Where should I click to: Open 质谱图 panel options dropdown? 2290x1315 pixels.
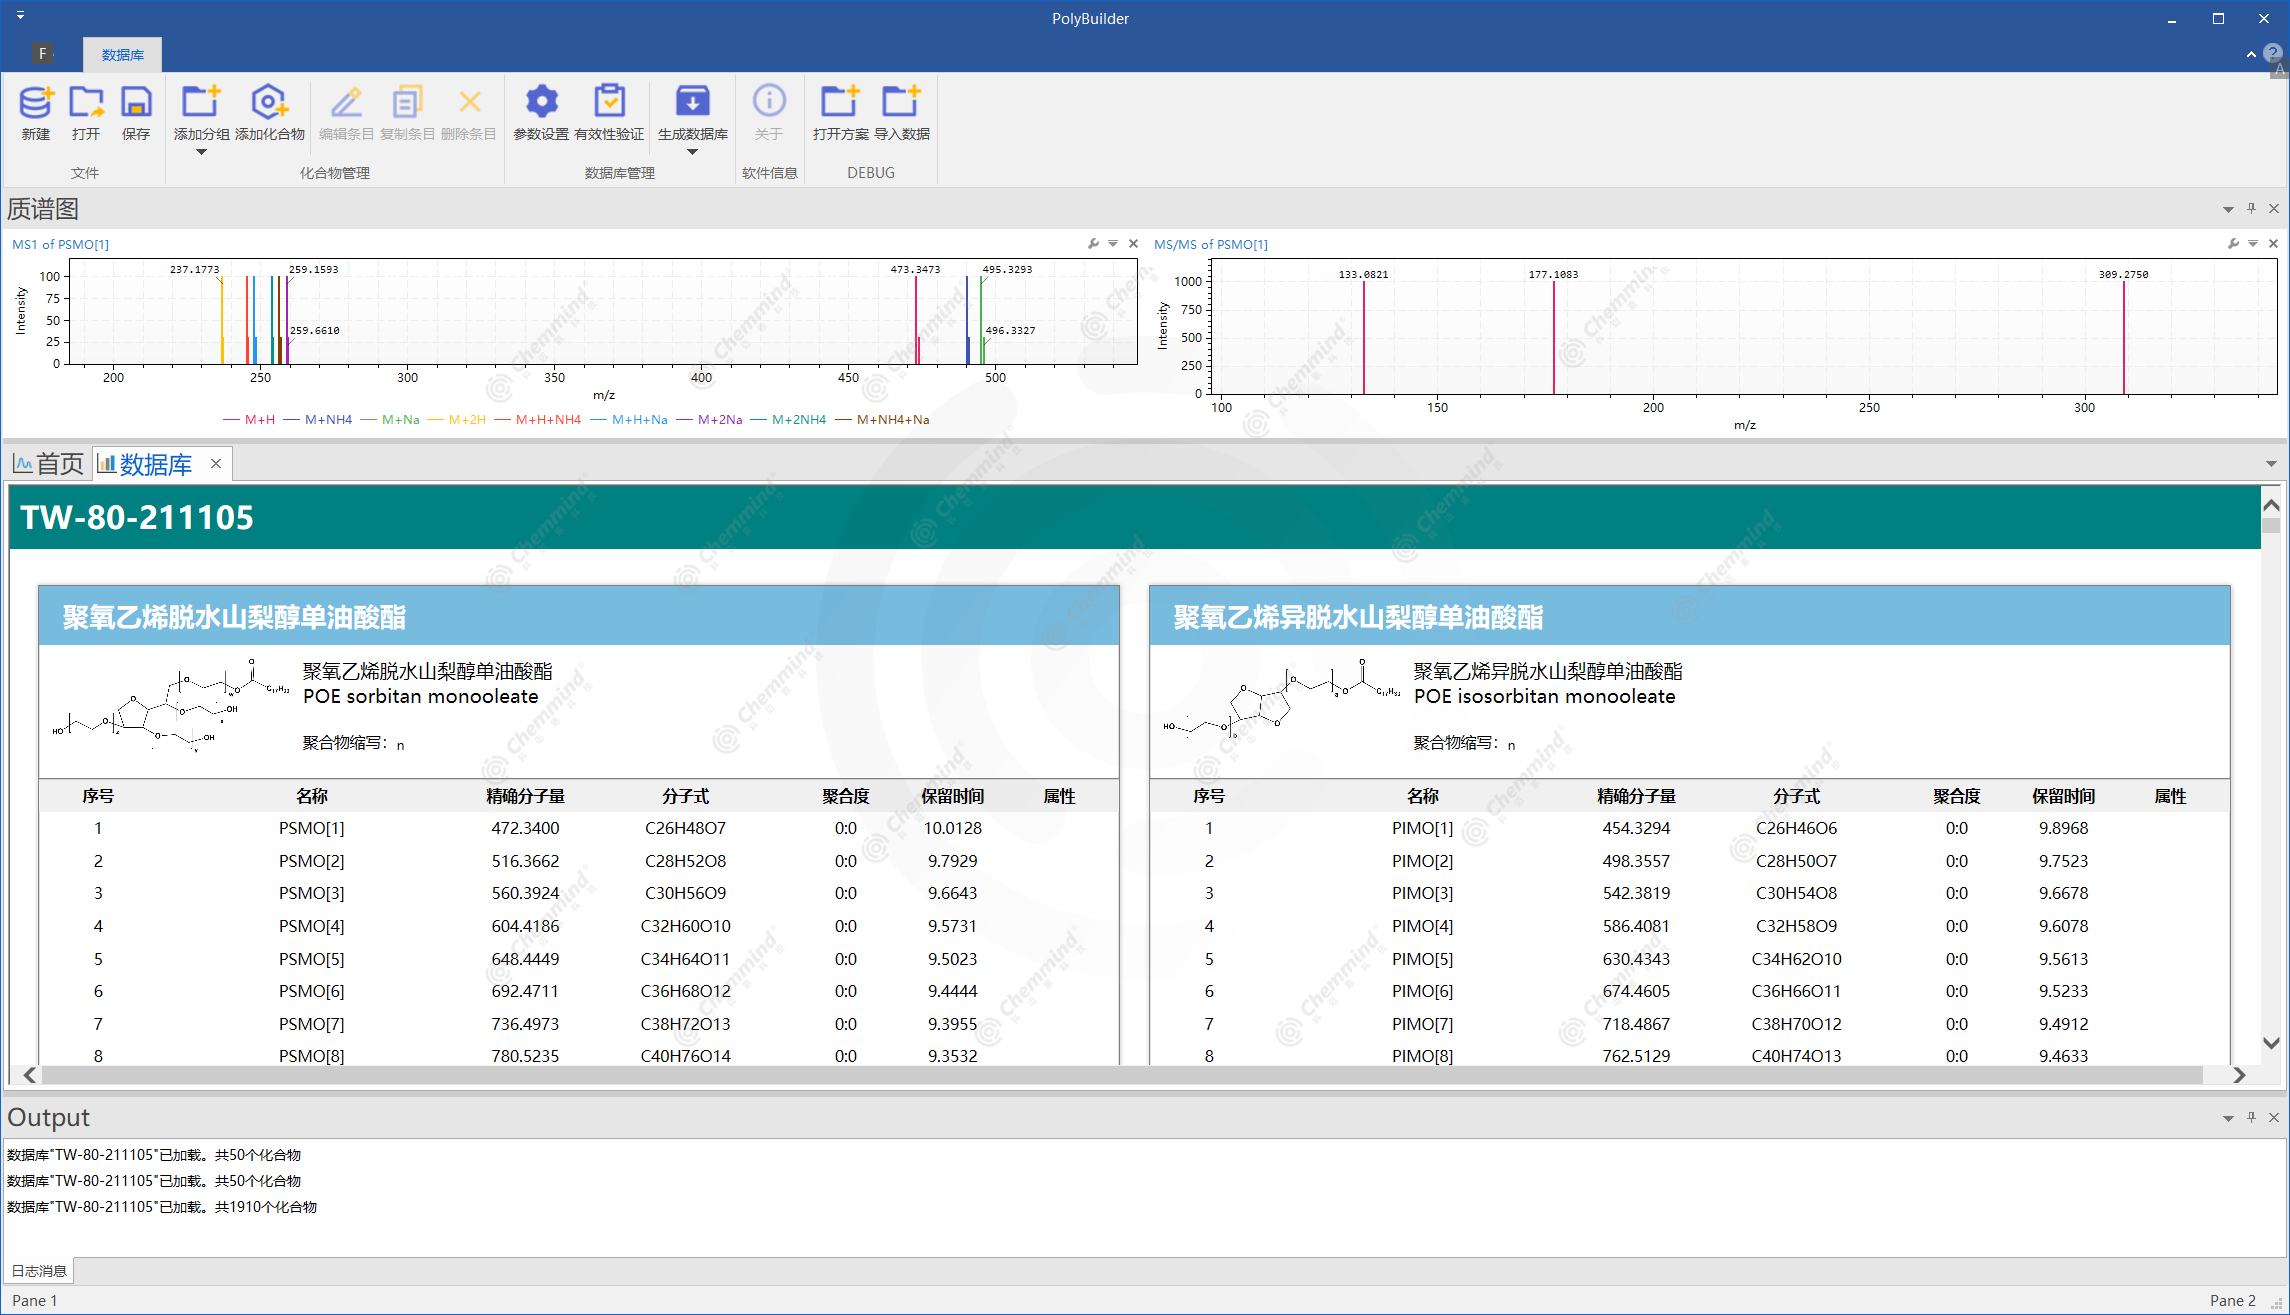click(x=2228, y=210)
